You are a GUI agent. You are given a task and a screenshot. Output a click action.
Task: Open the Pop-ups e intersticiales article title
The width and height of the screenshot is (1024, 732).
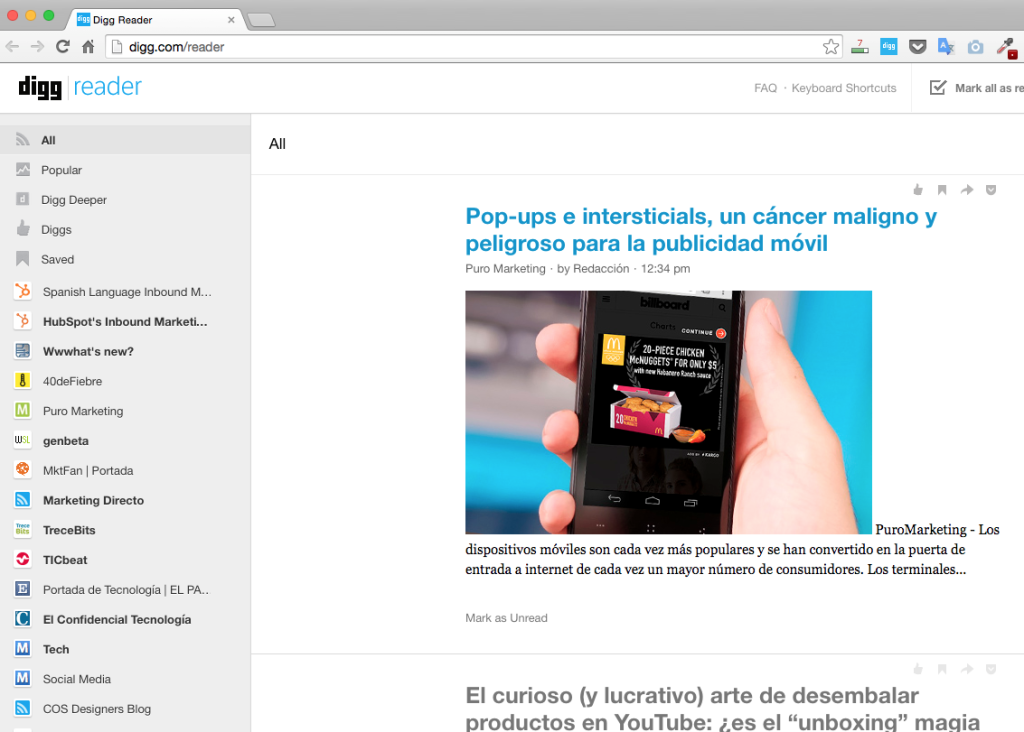[701, 229]
